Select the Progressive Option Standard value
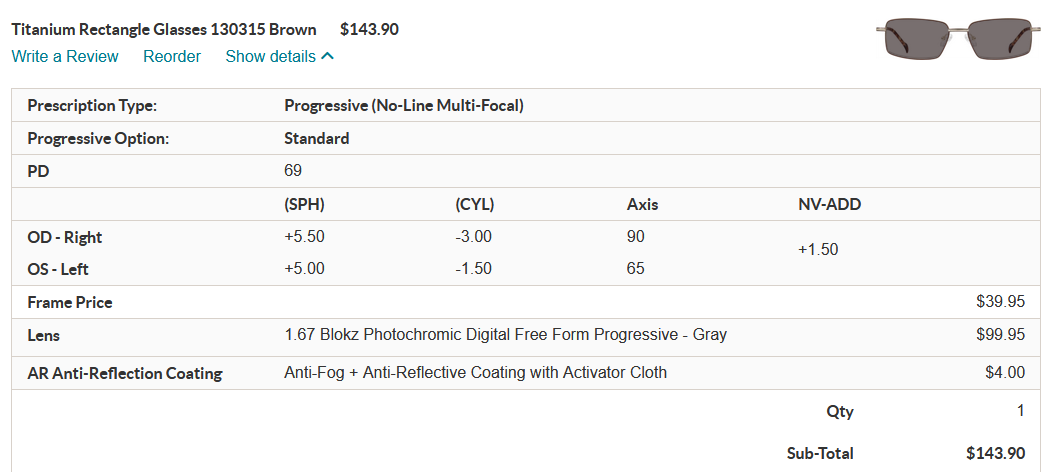The image size is (1044, 472). [317, 138]
